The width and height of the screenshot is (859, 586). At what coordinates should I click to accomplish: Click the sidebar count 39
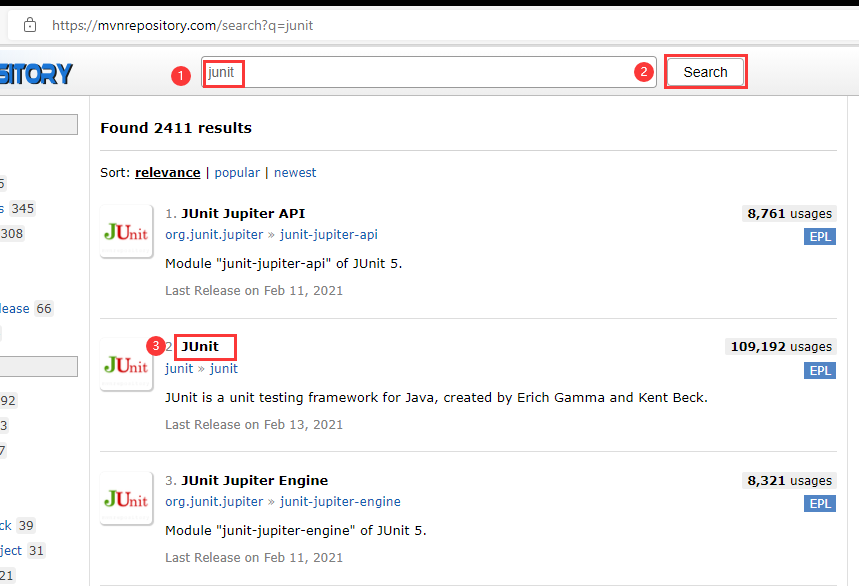click(x=26, y=526)
